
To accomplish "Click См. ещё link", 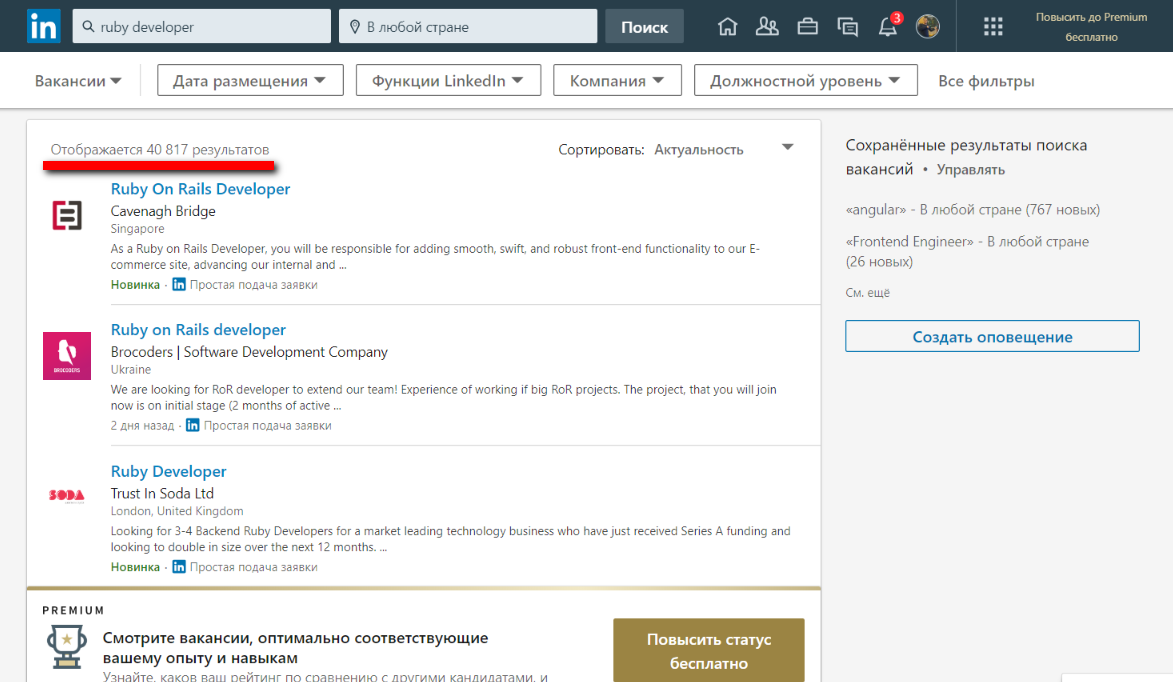I will pos(868,293).
